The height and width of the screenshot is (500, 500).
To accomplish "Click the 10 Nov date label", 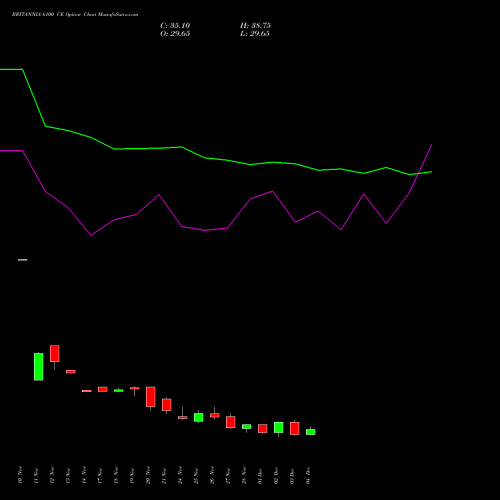I will click(x=20, y=475).
